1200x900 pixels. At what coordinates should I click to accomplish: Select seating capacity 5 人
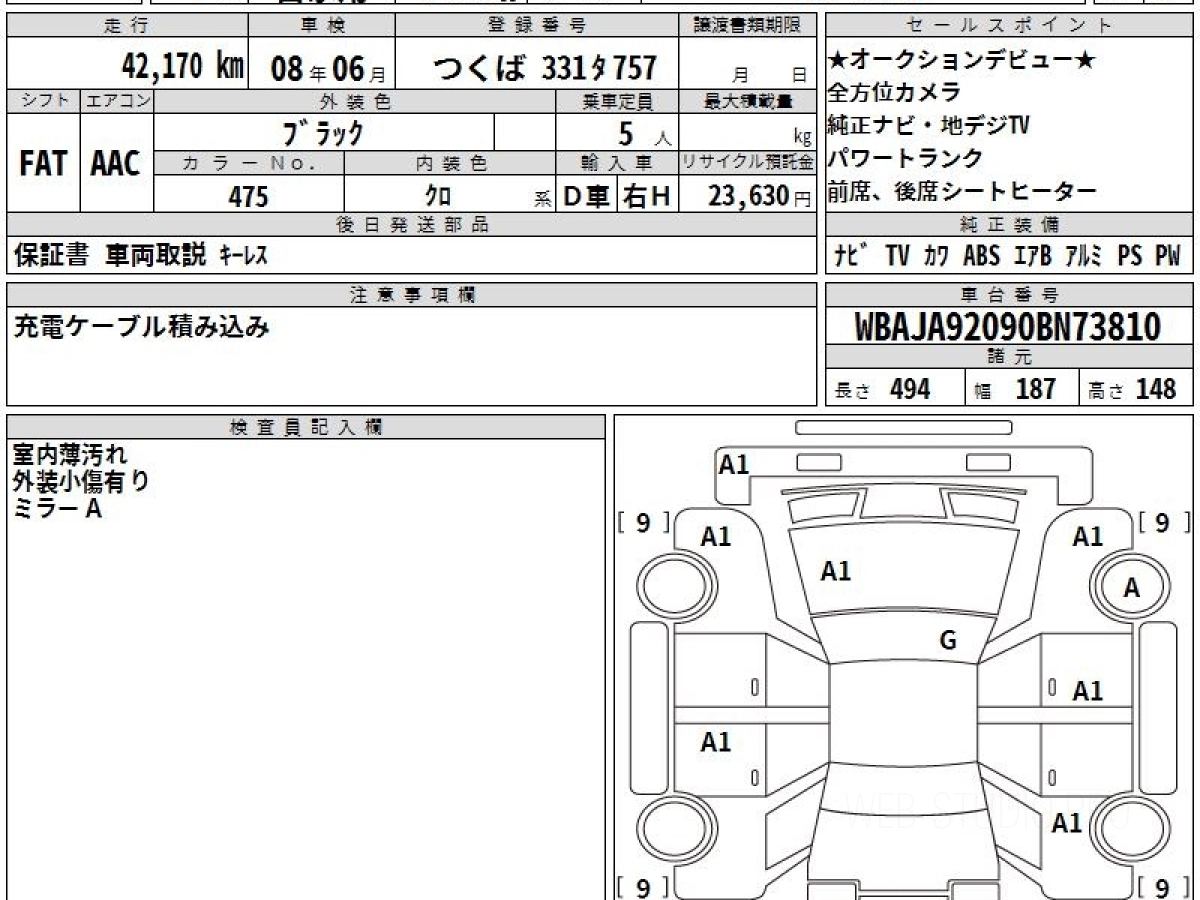pyautogui.click(x=645, y=133)
